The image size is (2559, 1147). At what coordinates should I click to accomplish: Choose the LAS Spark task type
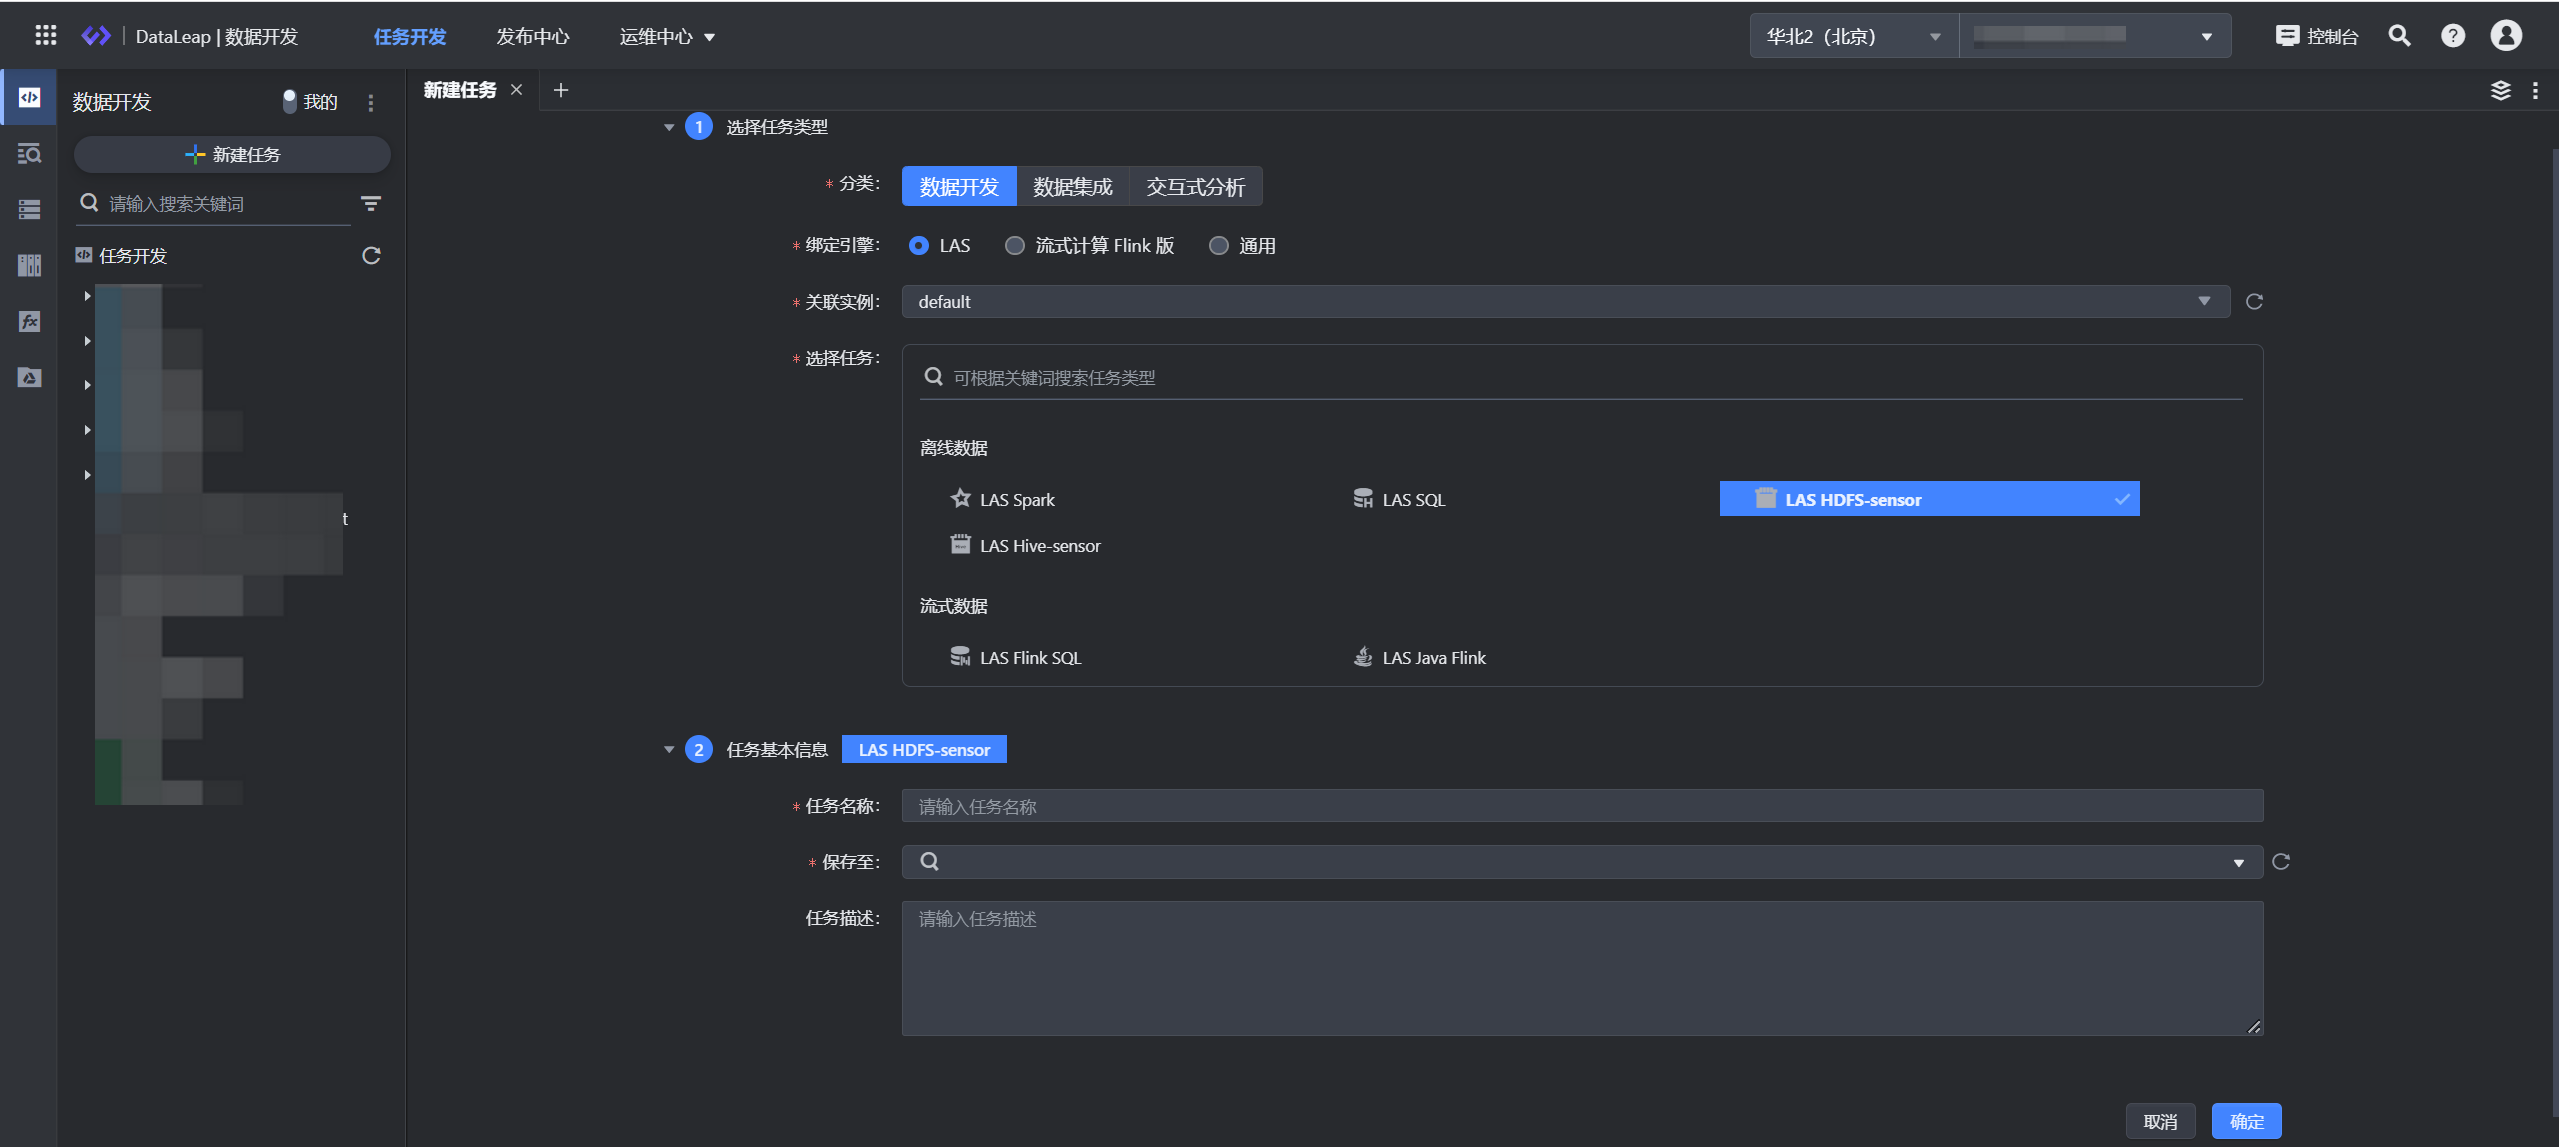[1003, 499]
